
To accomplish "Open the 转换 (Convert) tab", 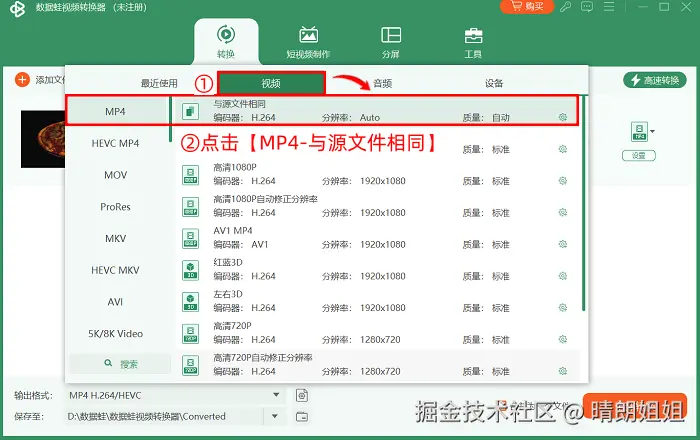I will point(226,42).
